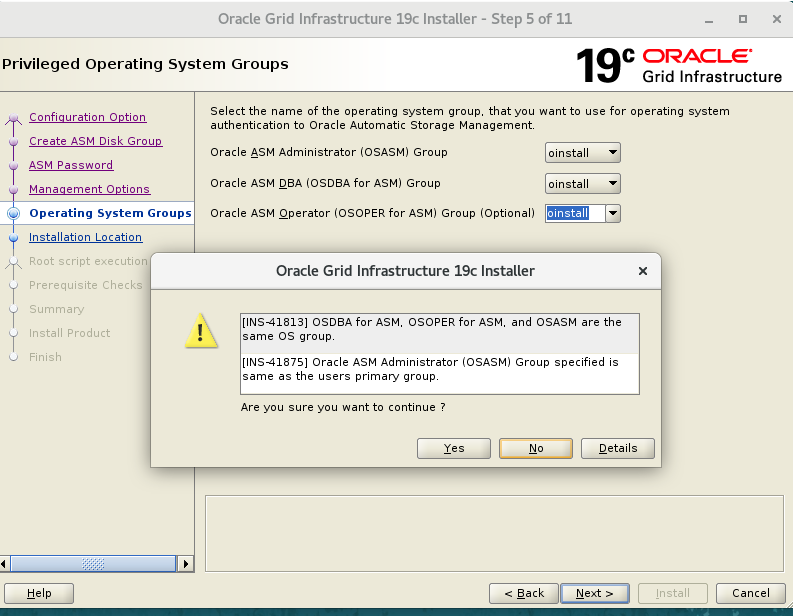
Task: Click the Help button
Action: pyautogui.click(x=39, y=593)
